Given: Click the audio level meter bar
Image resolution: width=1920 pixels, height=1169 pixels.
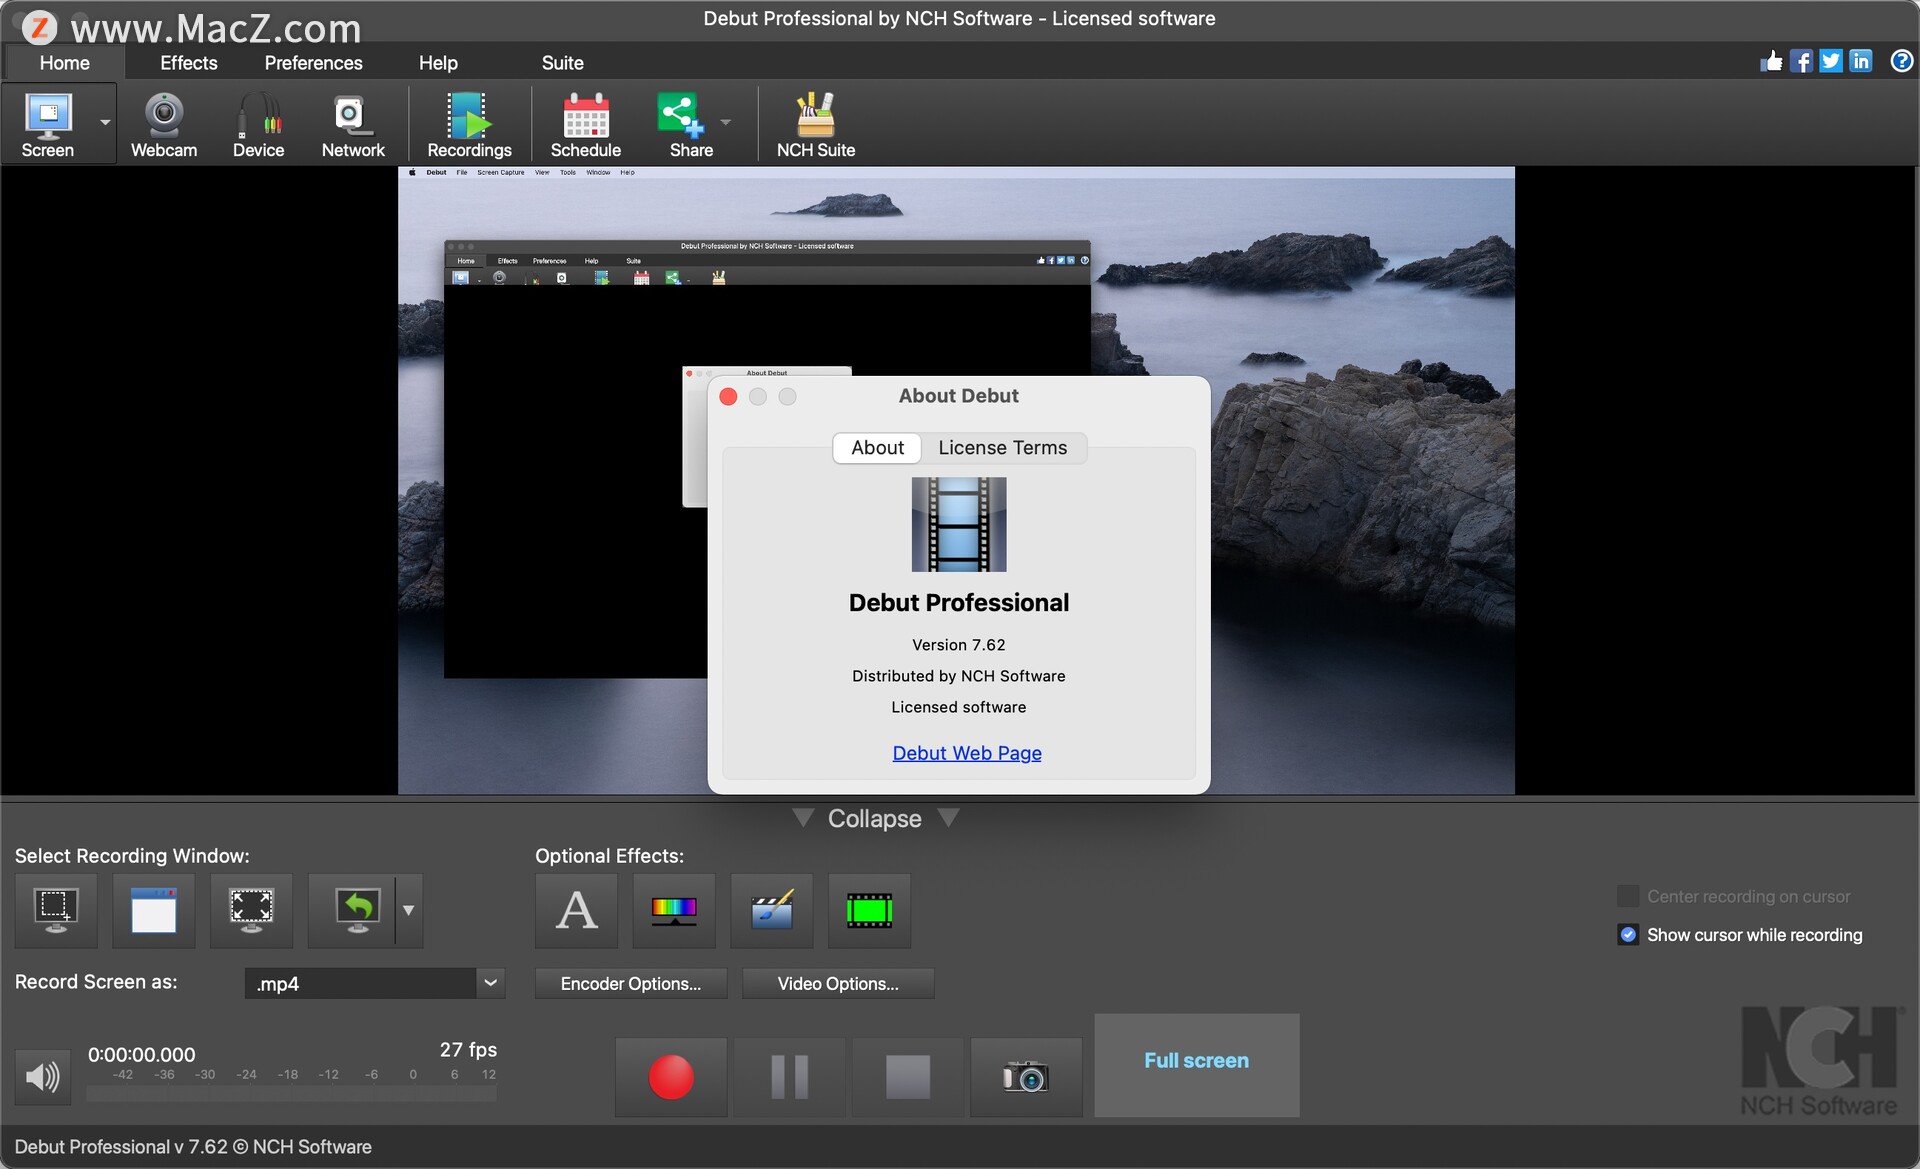Looking at the screenshot, I should [x=291, y=1093].
